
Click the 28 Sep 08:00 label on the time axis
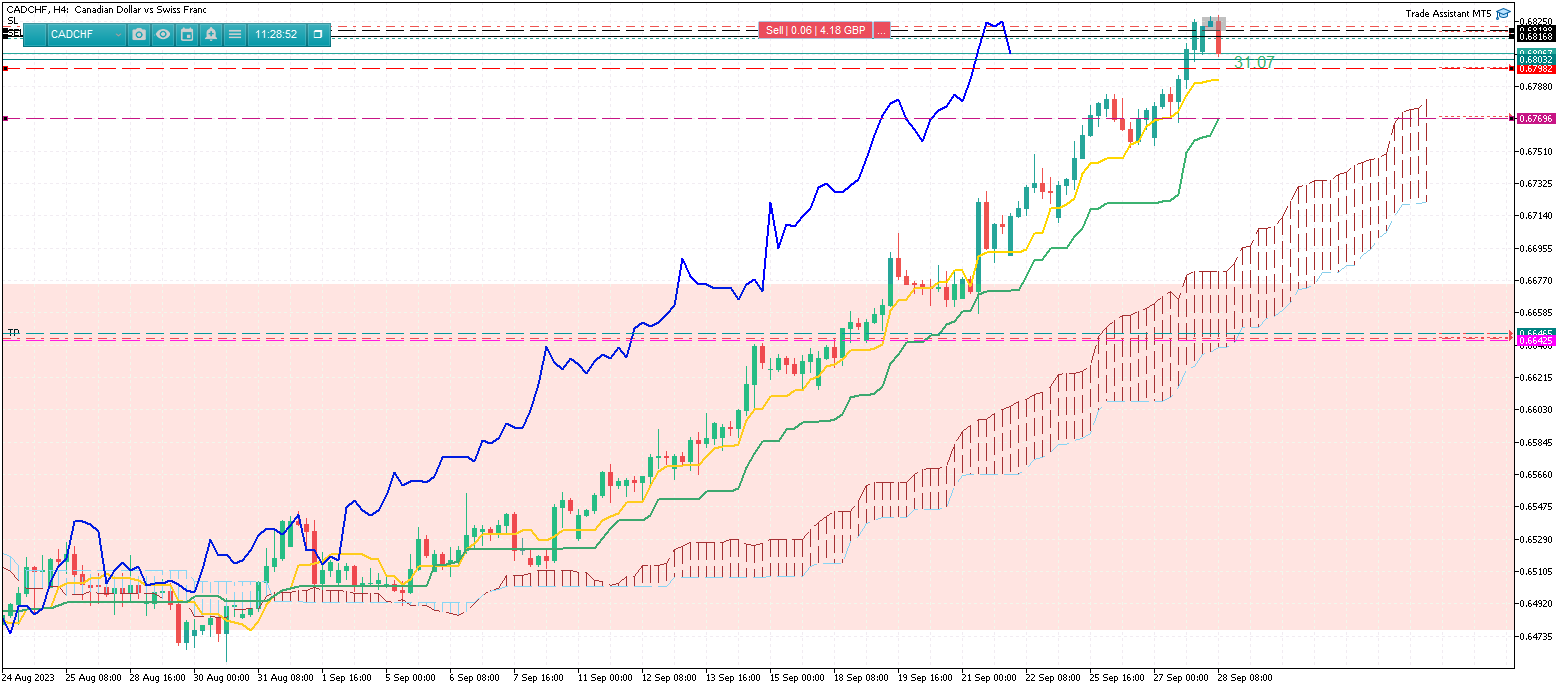[x=1246, y=678]
